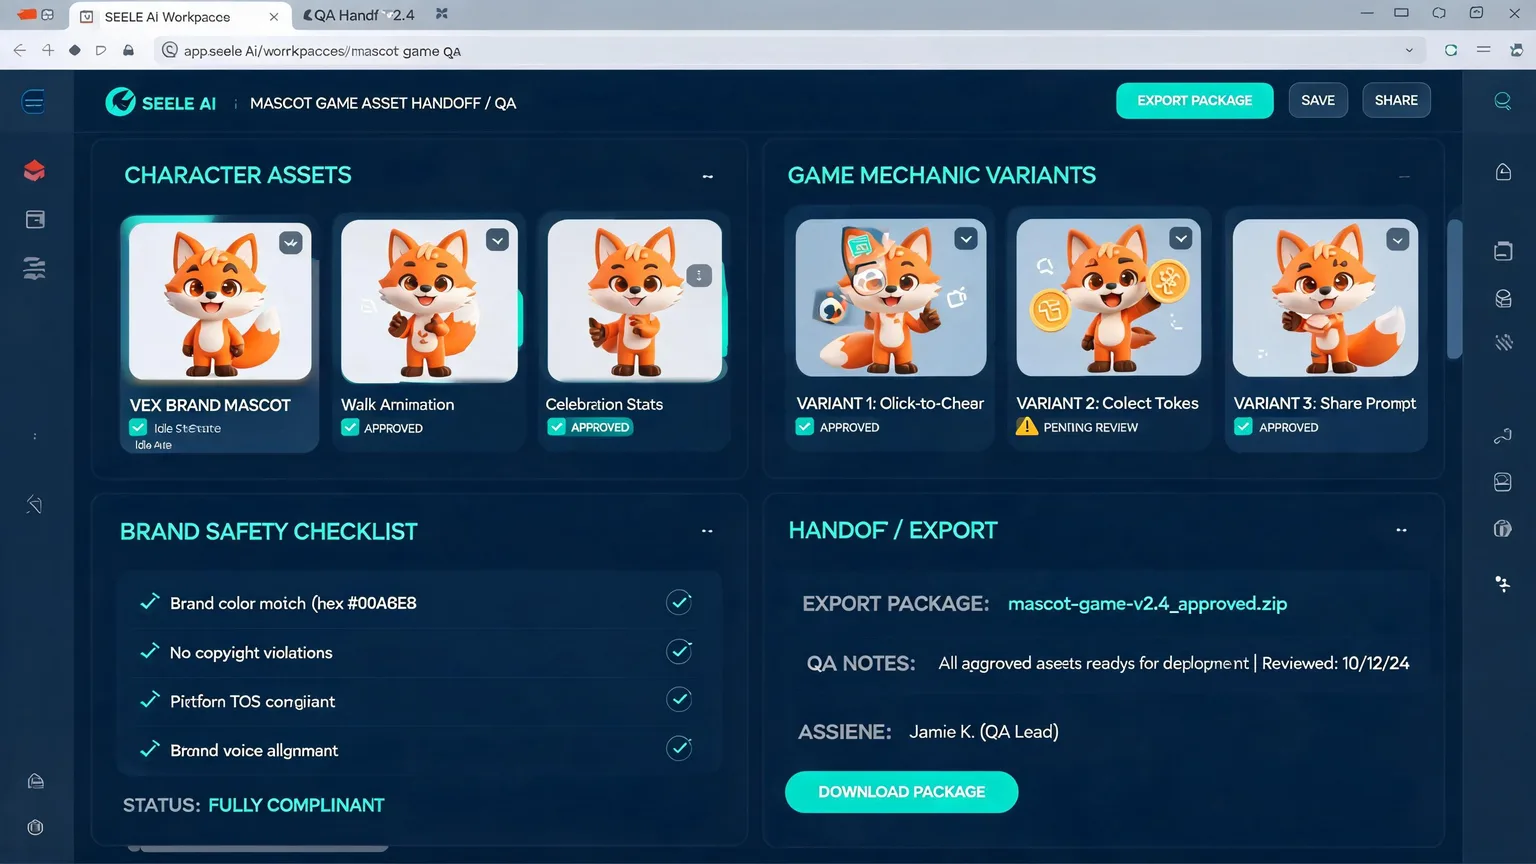Expand the dropdown on the Variant 3 Share Prompt thumbnail

pyautogui.click(x=1398, y=240)
